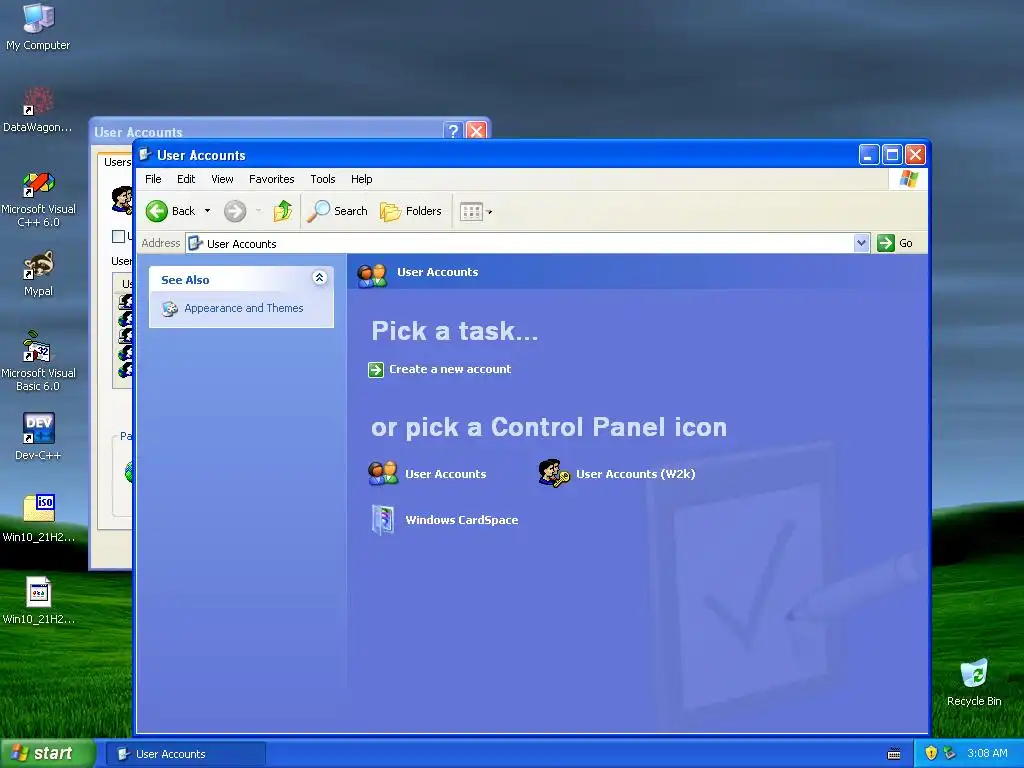Click the Go button
Image resolution: width=1024 pixels, height=768 pixels.
(895, 243)
